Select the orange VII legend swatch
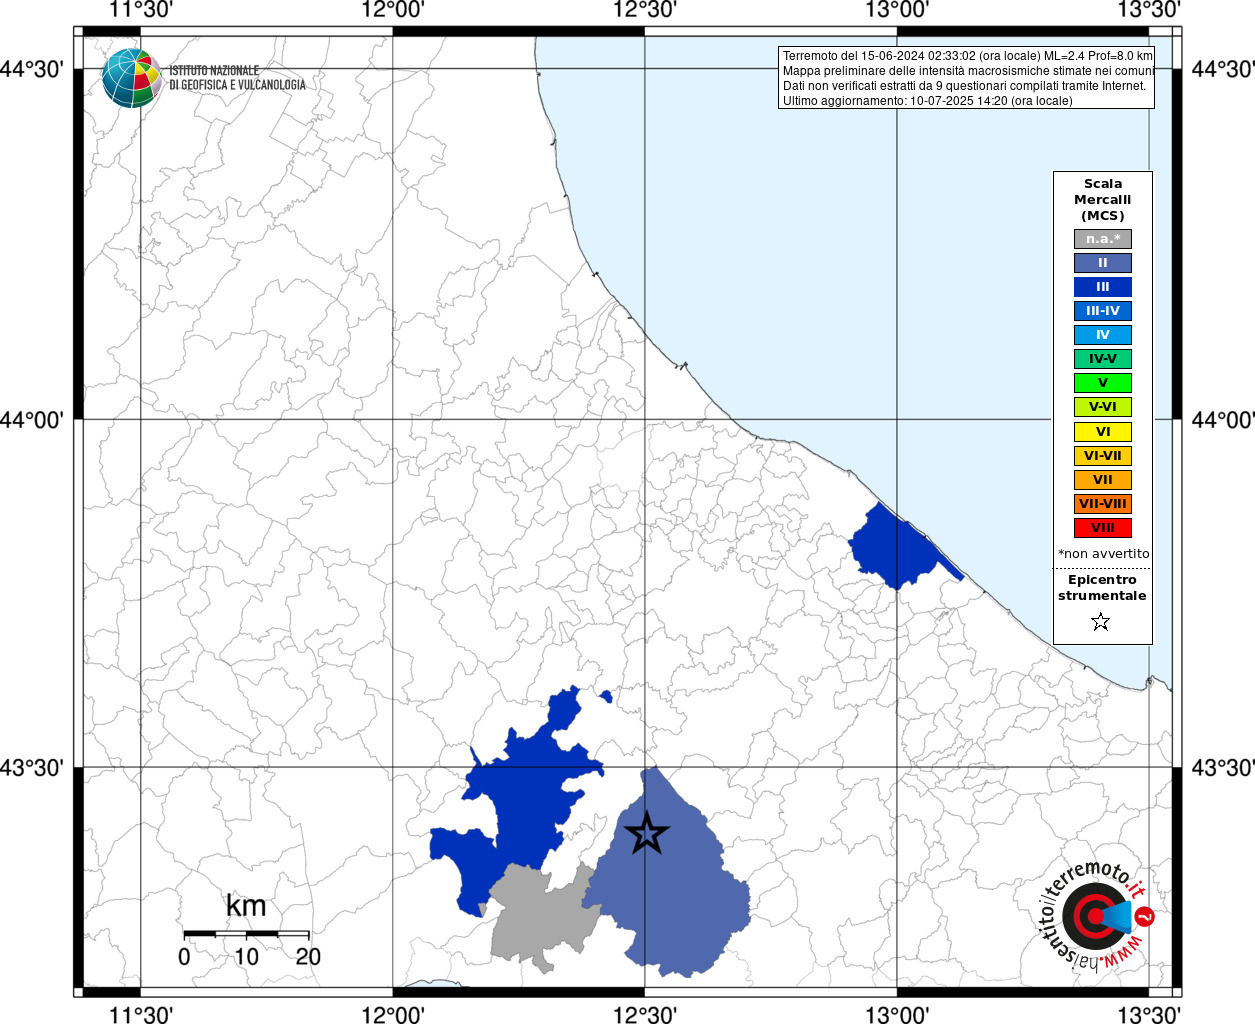The height and width of the screenshot is (1024, 1255). tap(1103, 480)
